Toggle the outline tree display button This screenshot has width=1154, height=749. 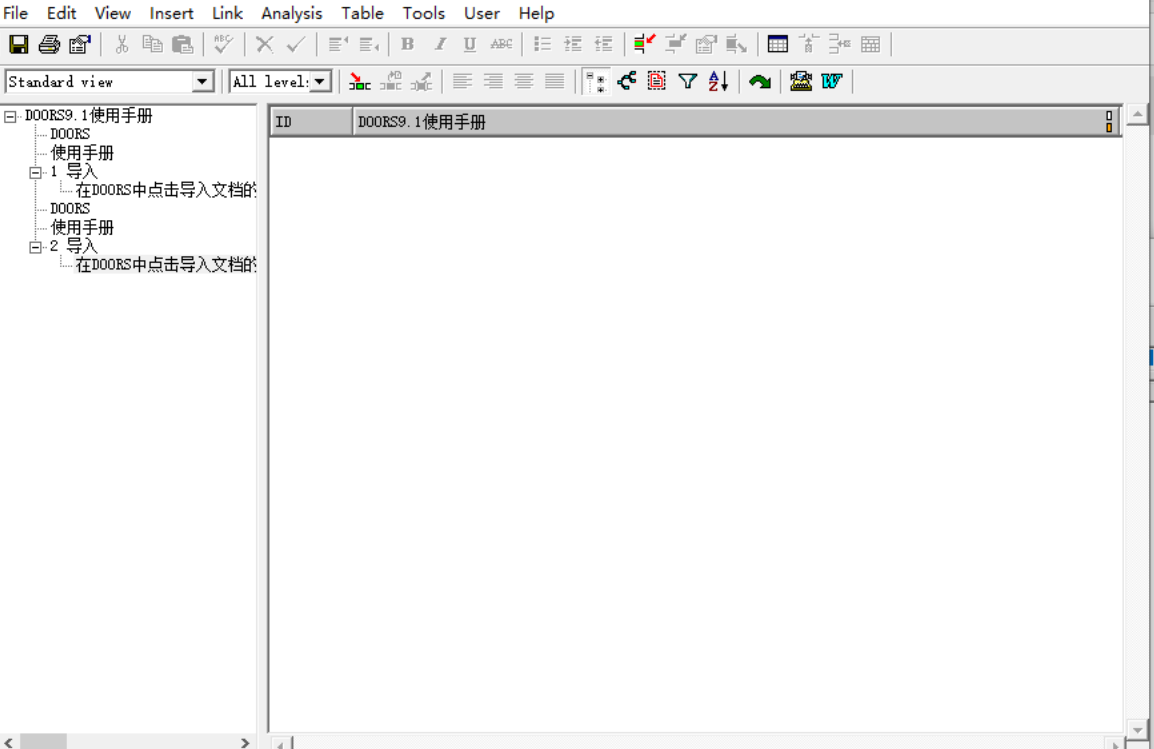(596, 82)
